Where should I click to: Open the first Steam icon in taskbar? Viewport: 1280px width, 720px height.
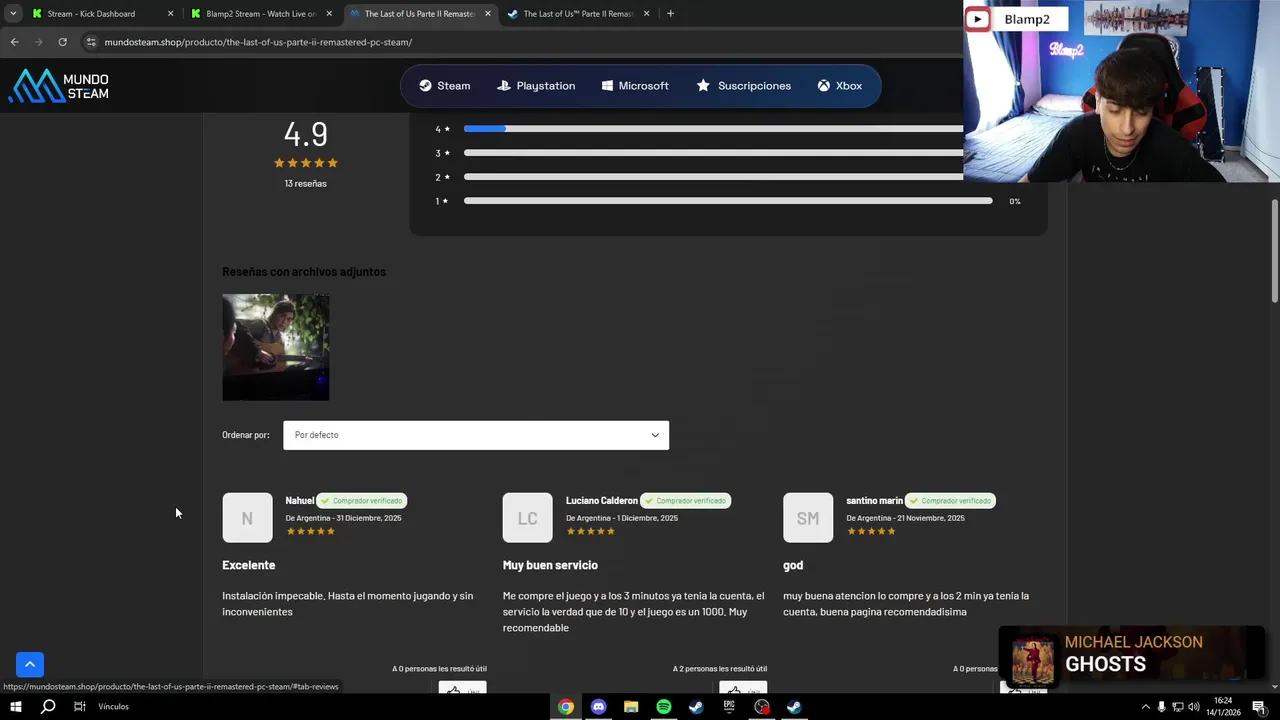point(696,707)
